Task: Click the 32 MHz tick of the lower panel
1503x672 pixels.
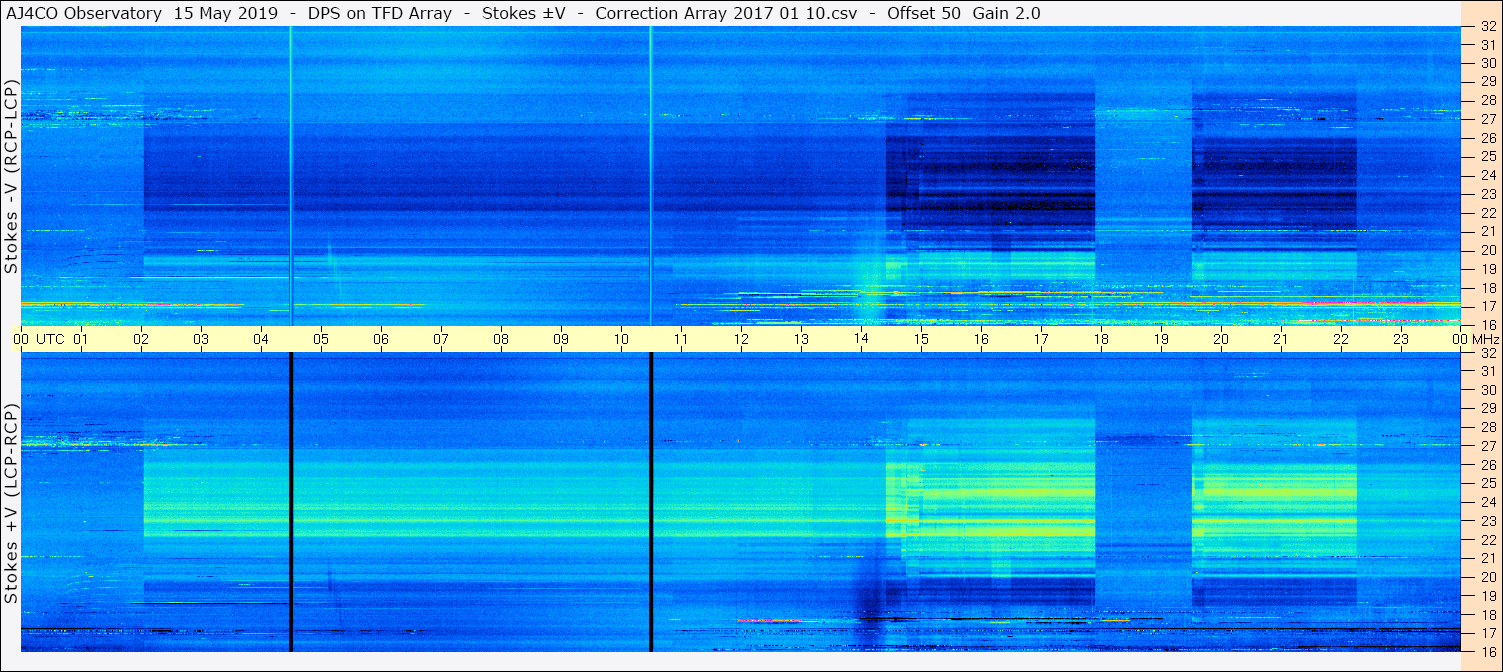Action: [1487, 353]
